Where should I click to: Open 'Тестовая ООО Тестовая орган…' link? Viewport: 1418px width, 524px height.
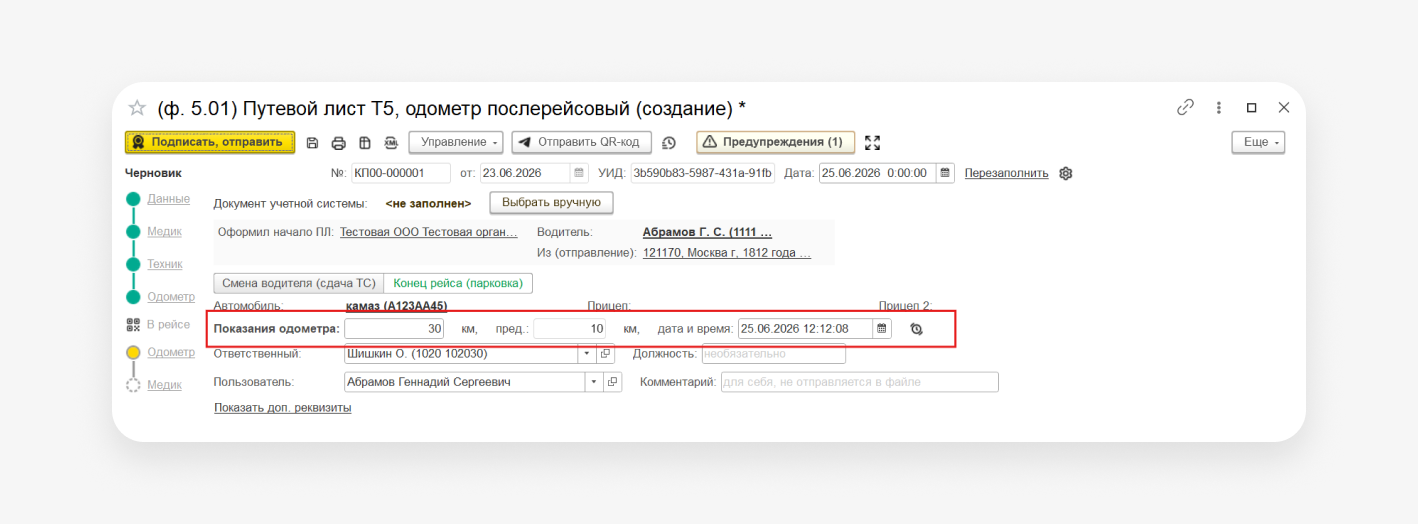pyautogui.click(x=429, y=232)
